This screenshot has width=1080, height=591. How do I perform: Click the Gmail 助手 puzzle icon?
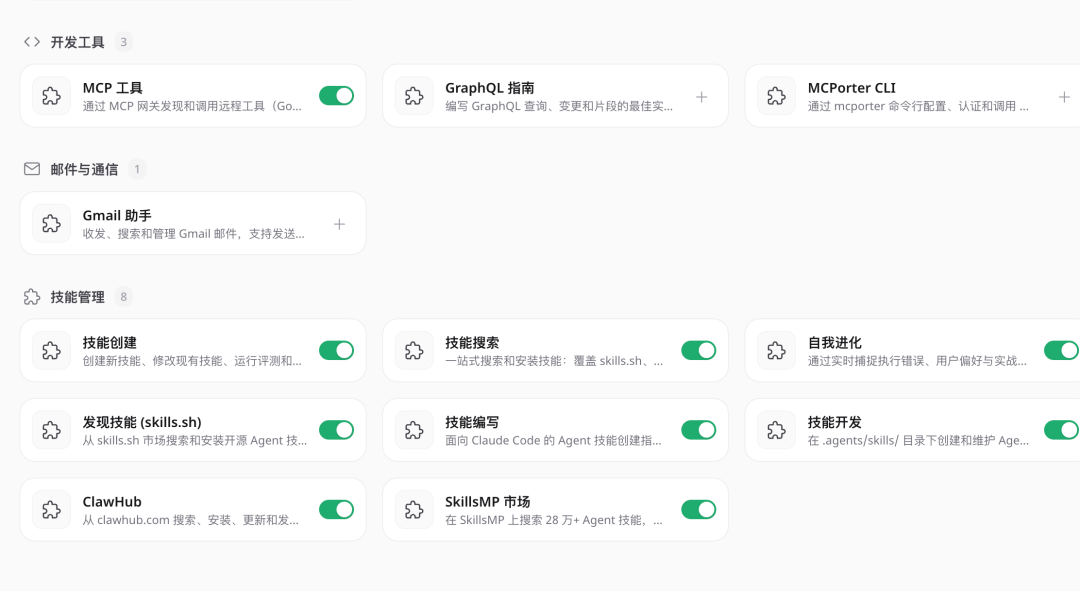tap(51, 223)
